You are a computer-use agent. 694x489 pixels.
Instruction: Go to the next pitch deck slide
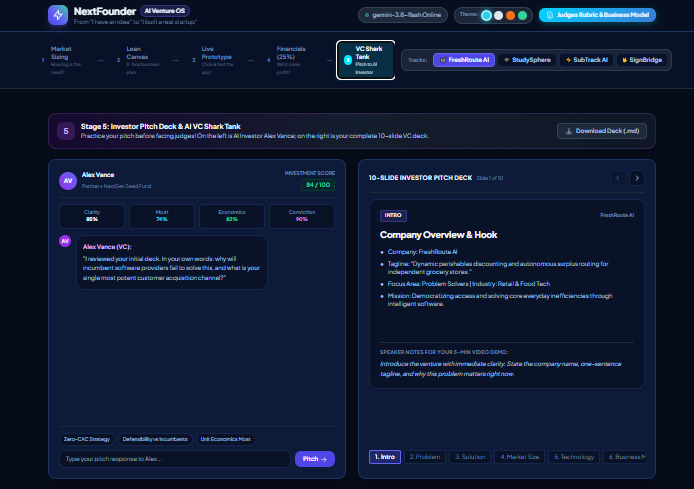[637, 178]
